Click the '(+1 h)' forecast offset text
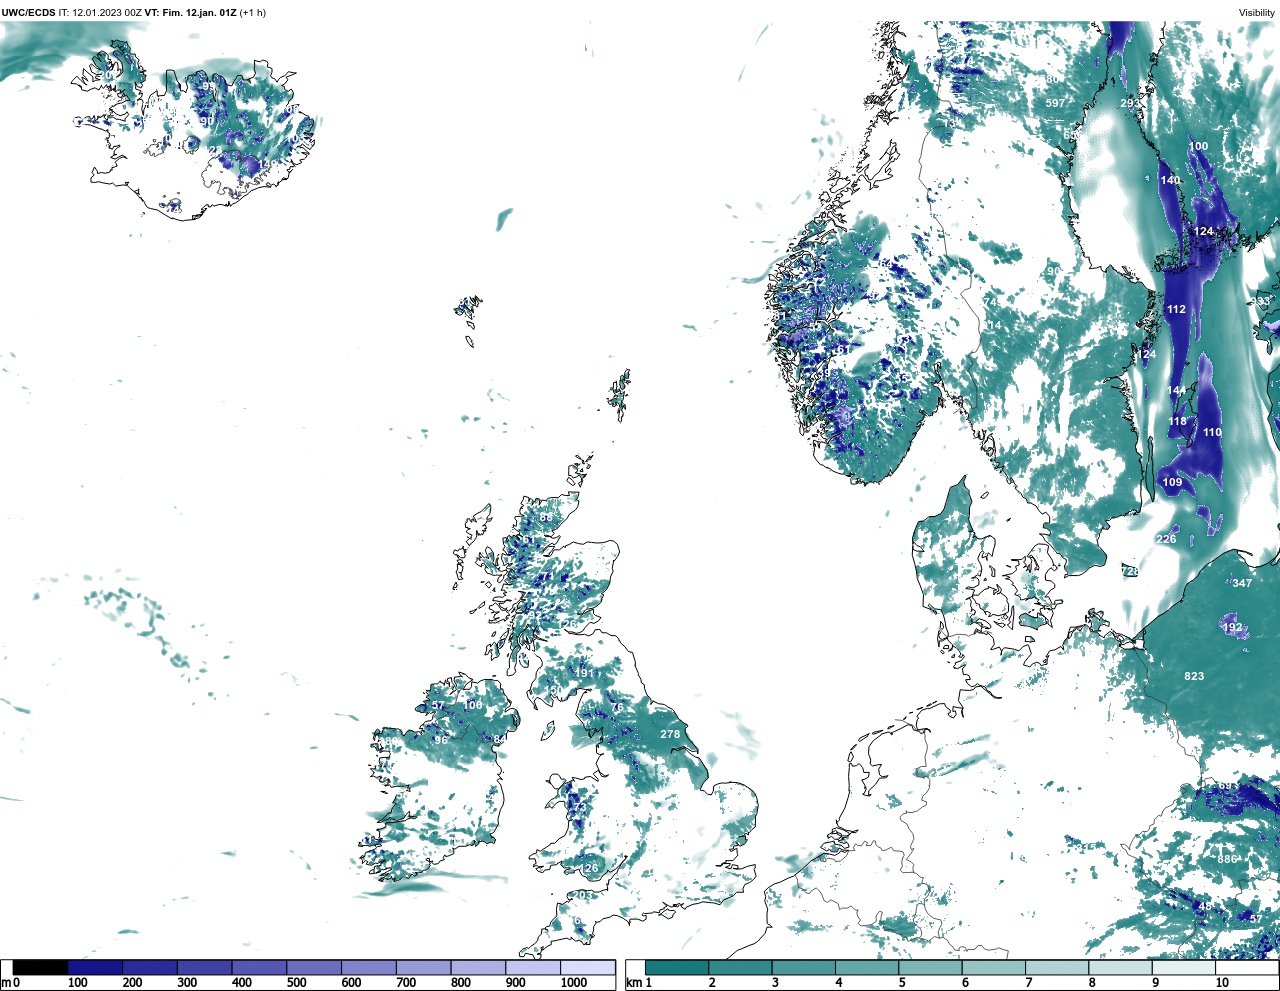The width and height of the screenshot is (1280, 991). [x=253, y=12]
